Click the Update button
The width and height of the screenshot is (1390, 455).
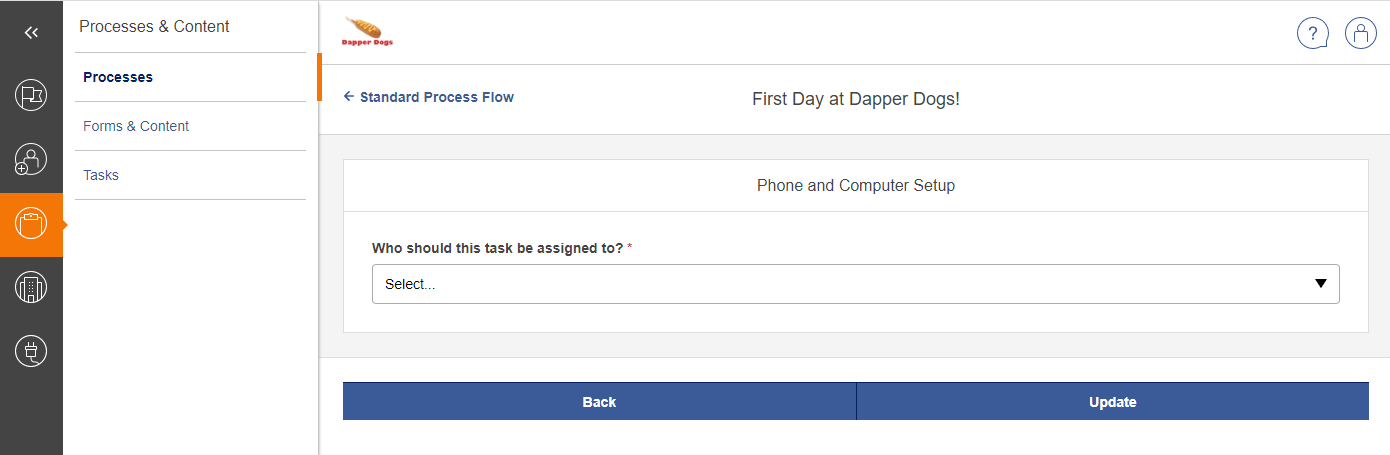(x=1112, y=402)
